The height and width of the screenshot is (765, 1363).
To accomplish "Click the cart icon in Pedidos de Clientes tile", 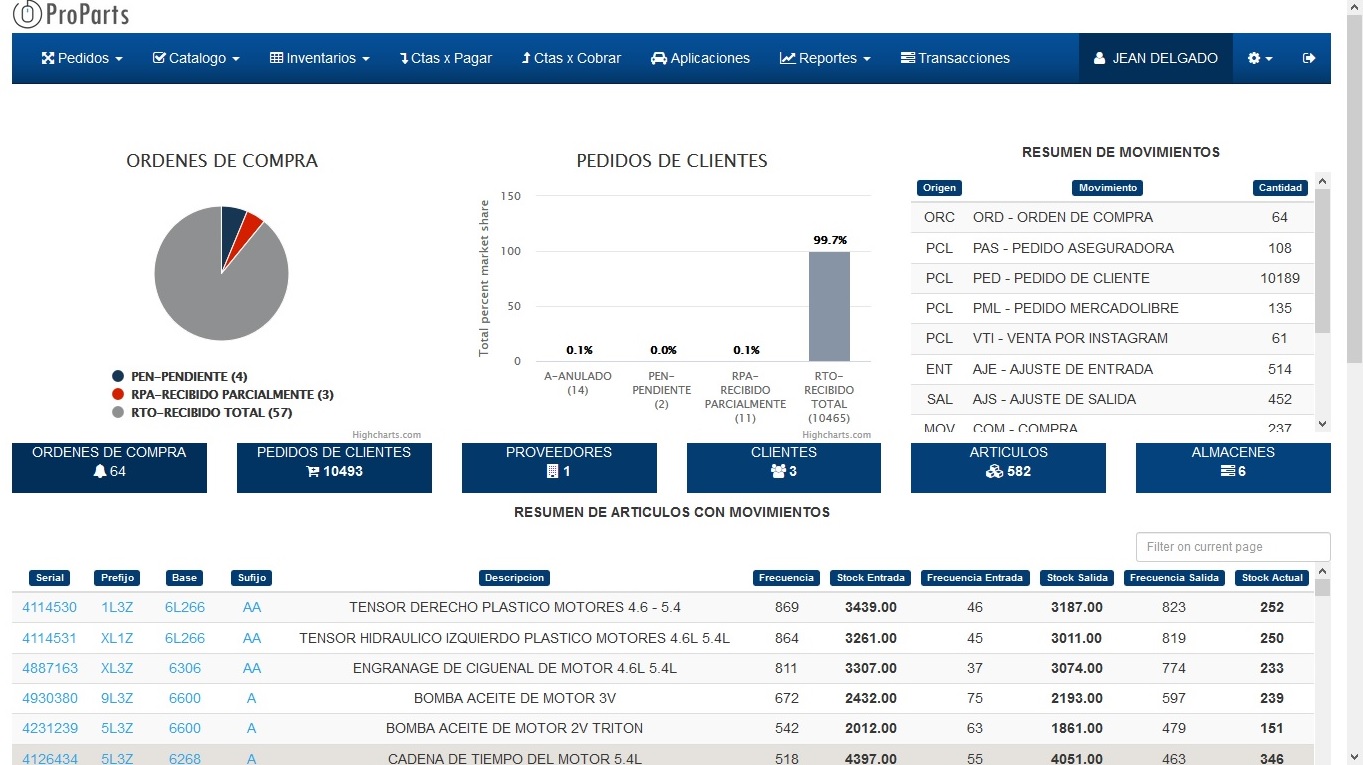I will coord(312,471).
